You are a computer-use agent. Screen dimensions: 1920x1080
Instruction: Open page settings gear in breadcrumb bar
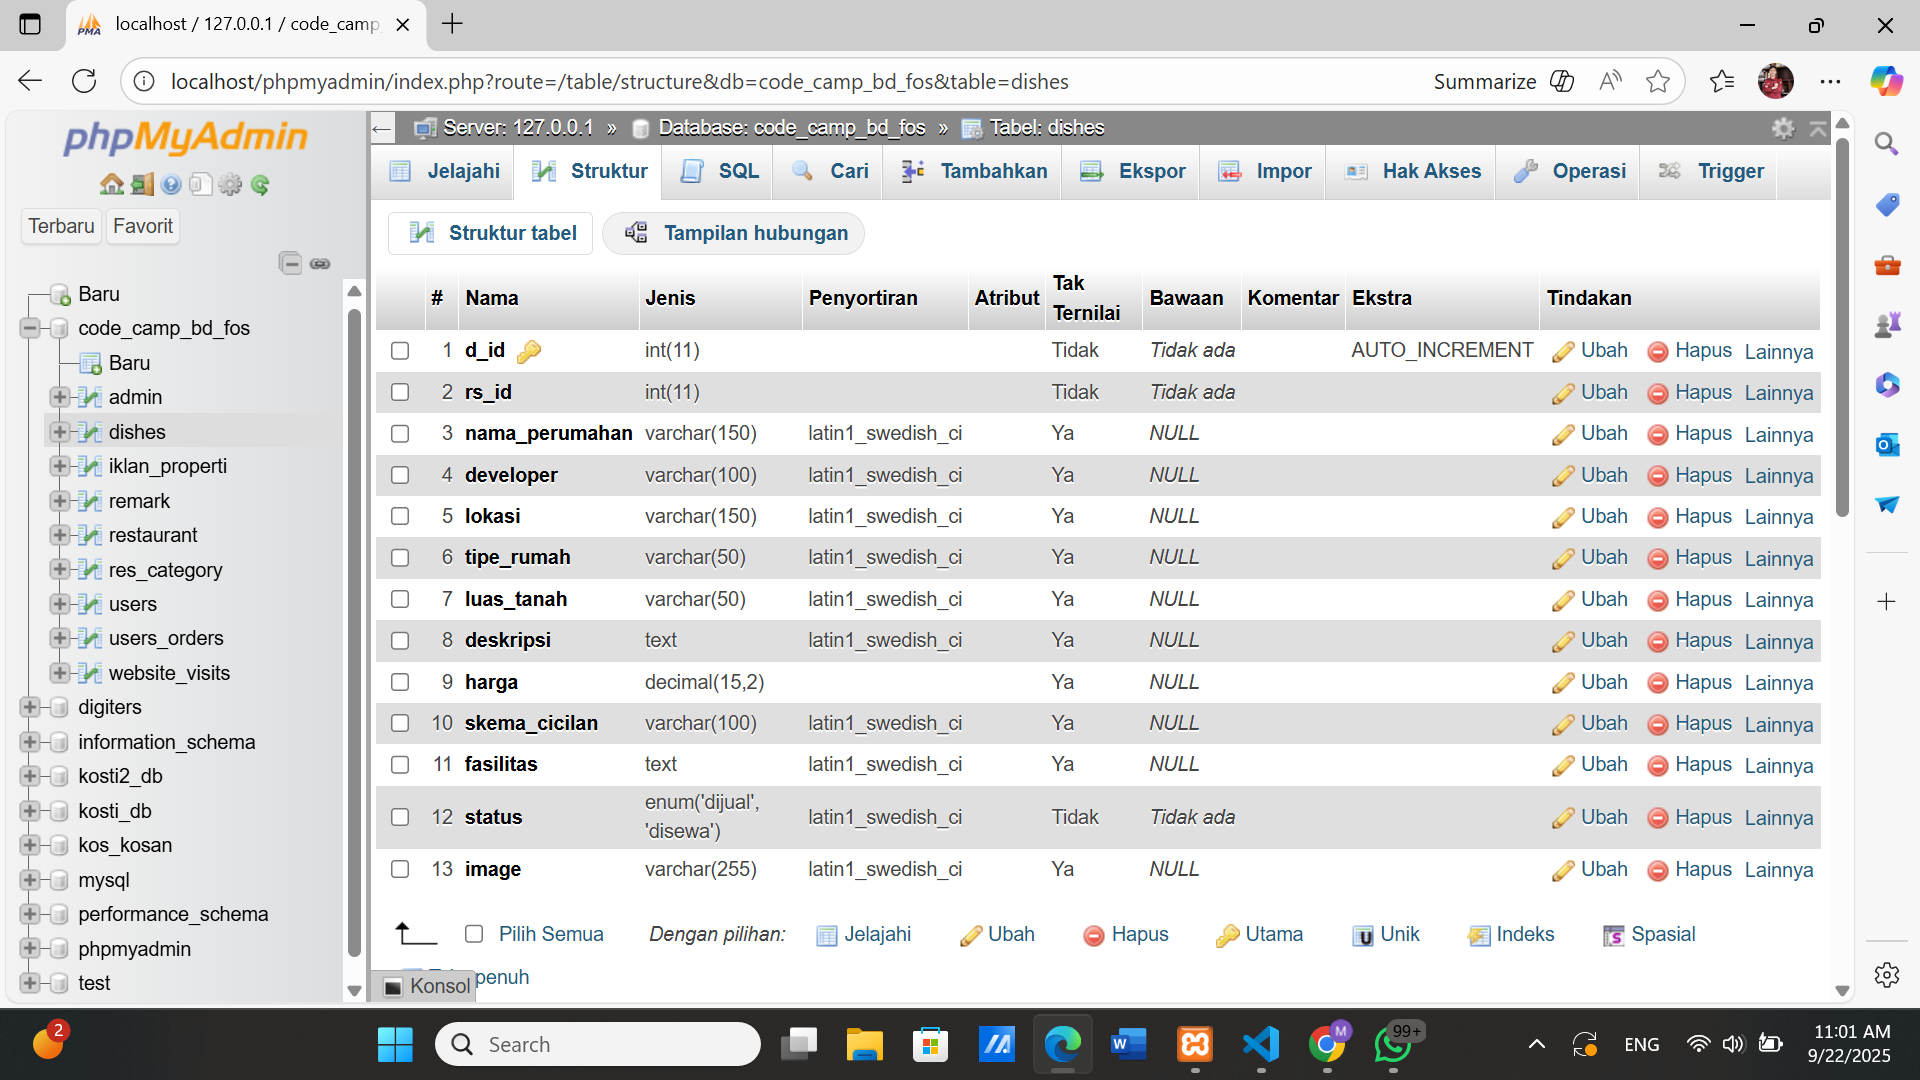click(x=1783, y=128)
